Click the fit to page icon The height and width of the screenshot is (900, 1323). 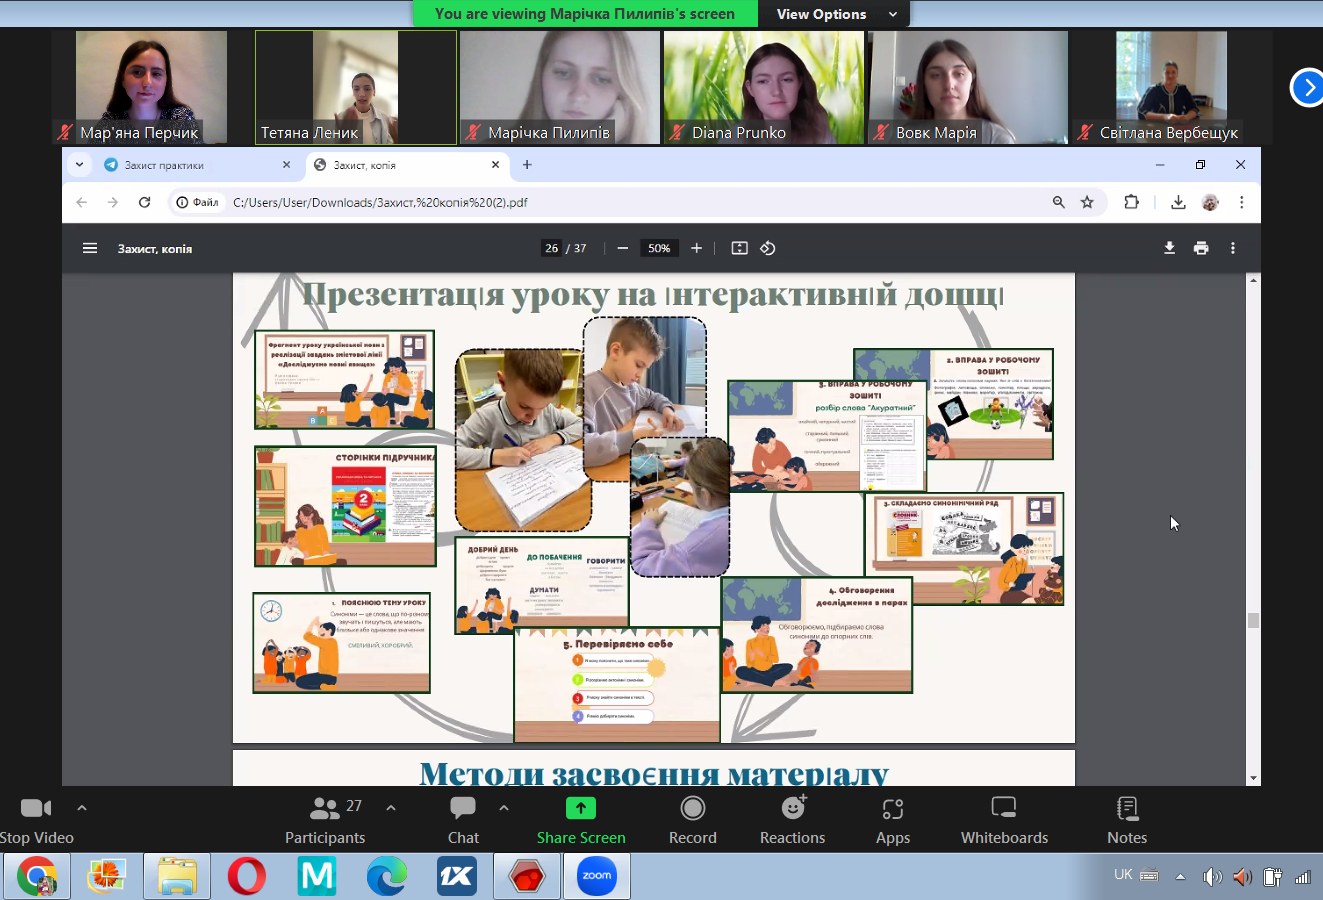739,248
